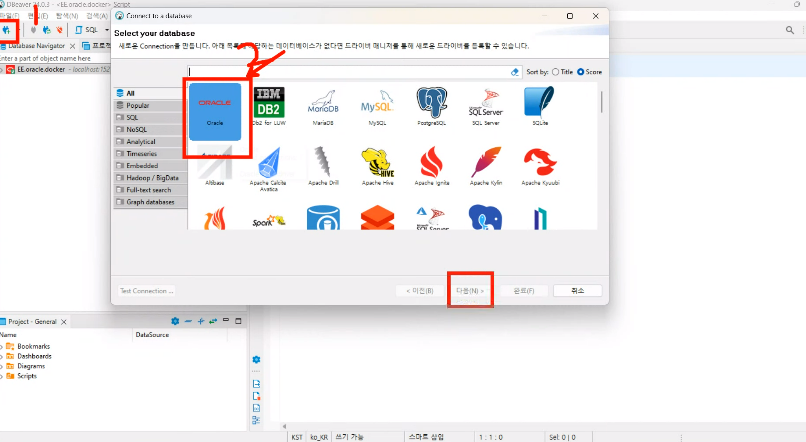The height and width of the screenshot is (442, 806).
Task: Expand the Bookmarks folder
Action: pos(2,347)
